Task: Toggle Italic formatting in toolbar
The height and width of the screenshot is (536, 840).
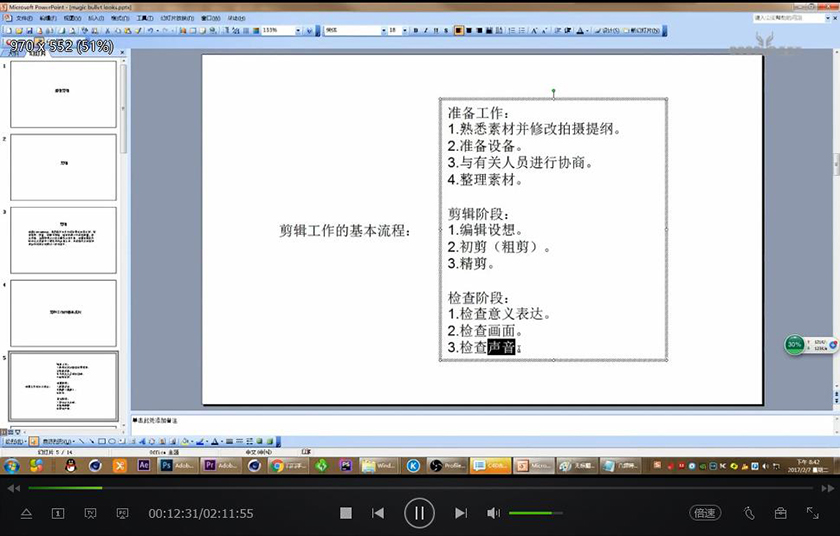Action: pyautogui.click(x=426, y=31)
